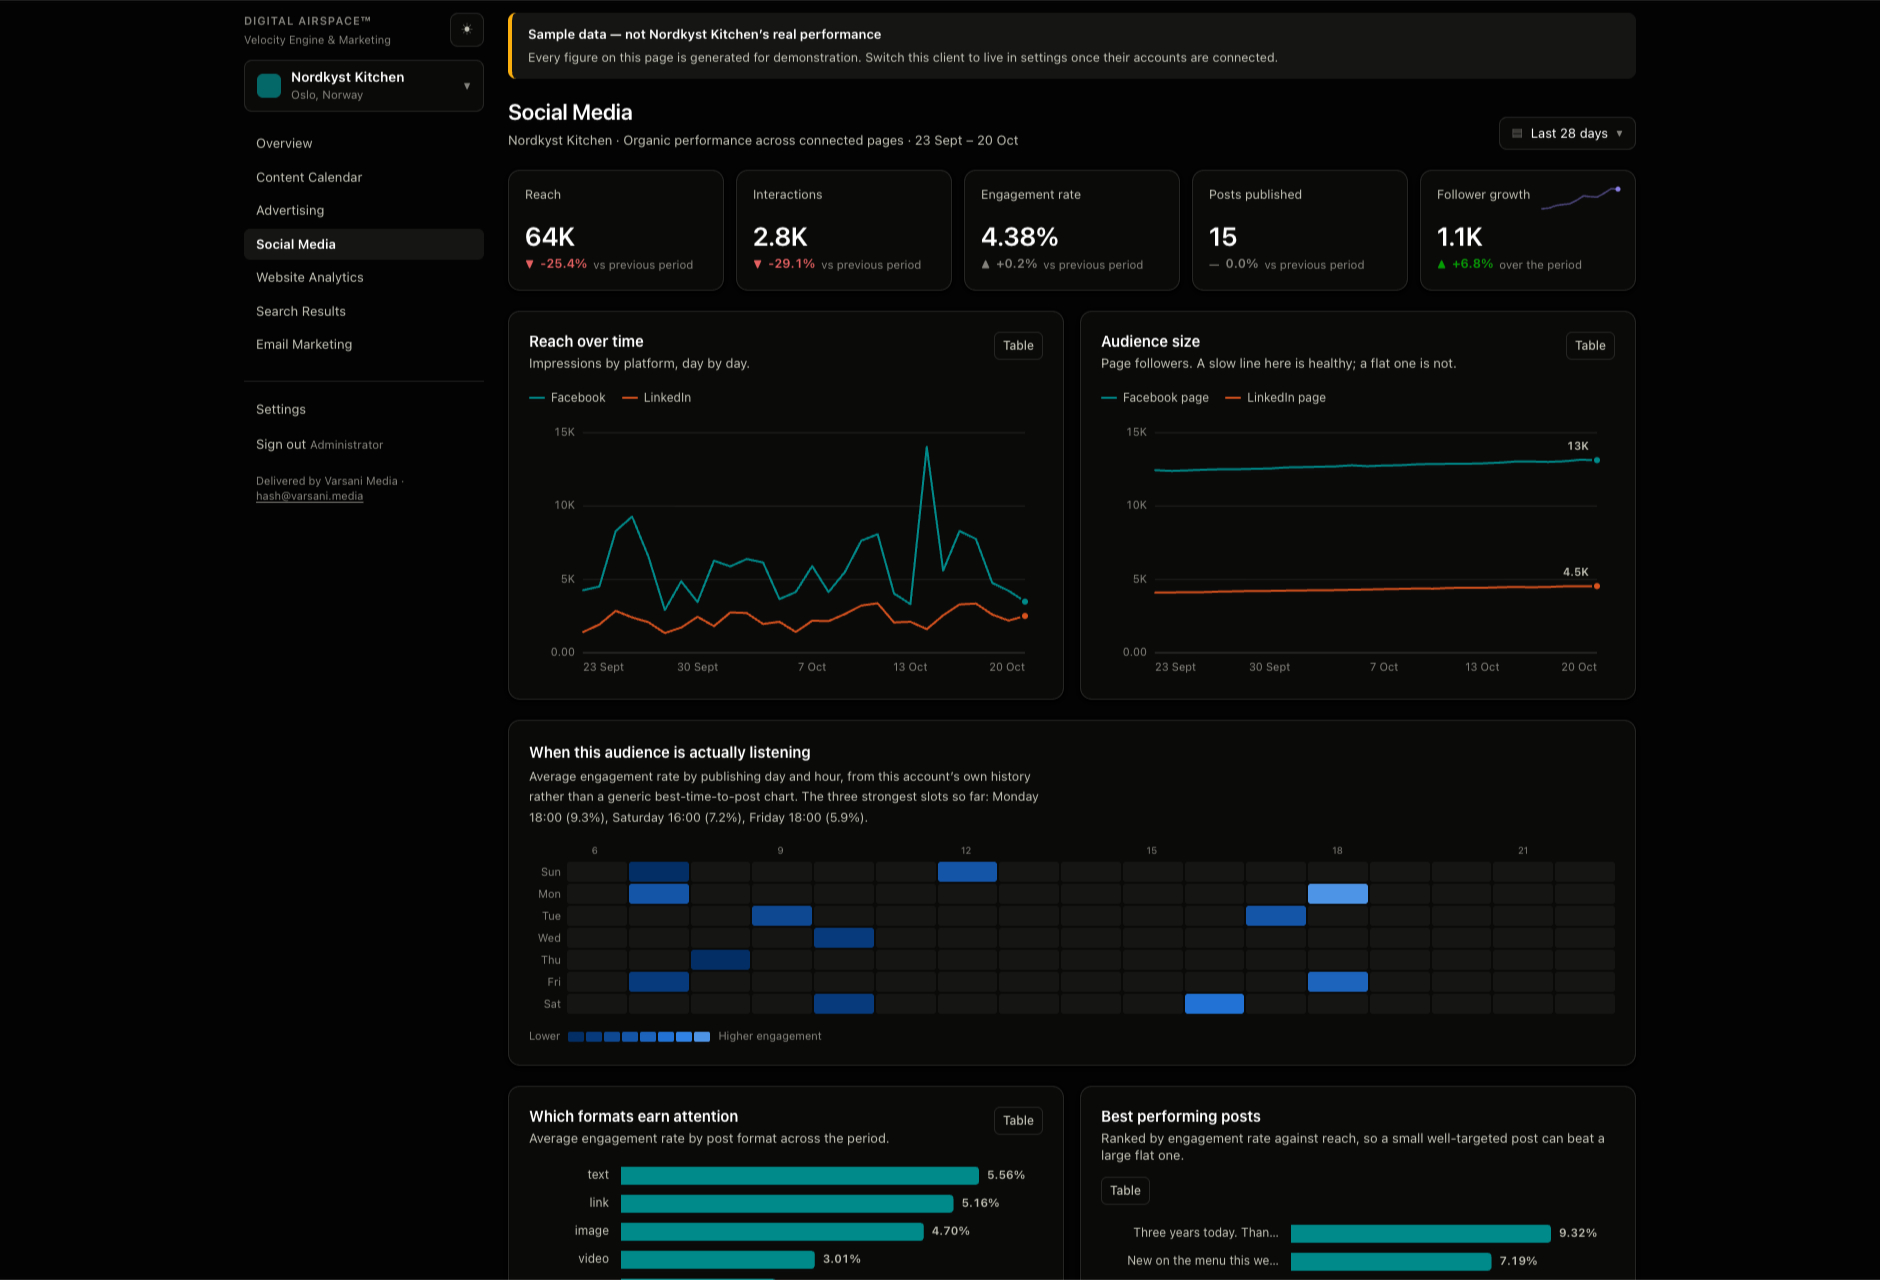Click the Engagement rate 4.38% card
Viewport: 1880px width, 1280px height.
tap(1072, 230)
